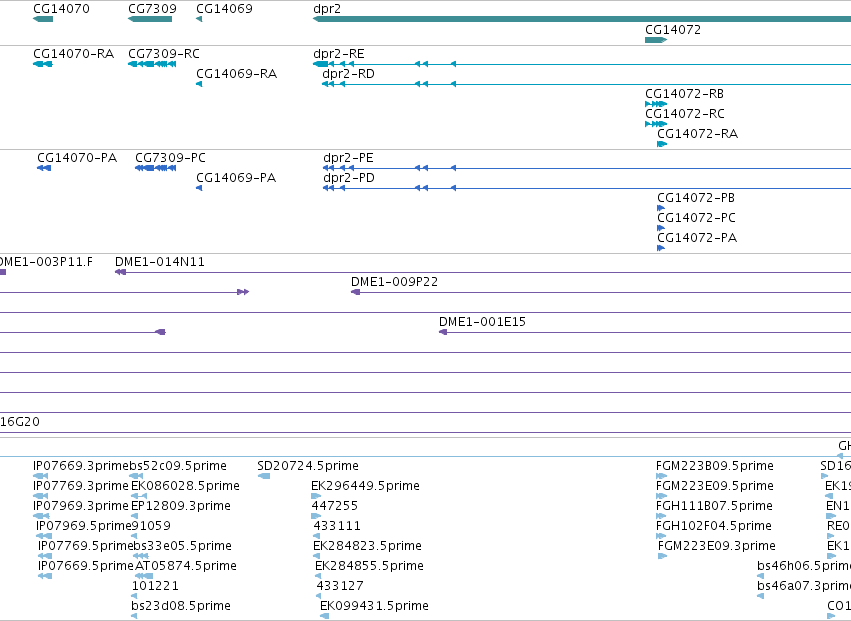
Task: Click the dpr2 gene name
Action: coord(327,9)
